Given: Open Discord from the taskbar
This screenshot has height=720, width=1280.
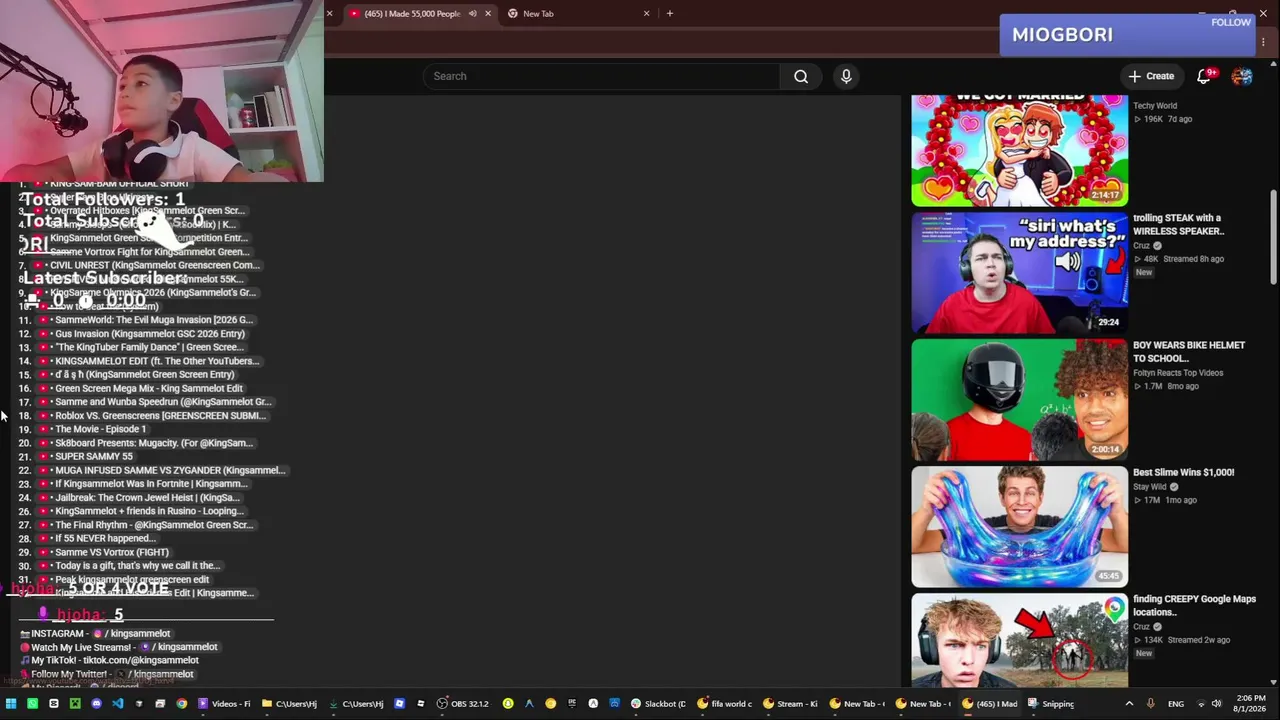Looking at the screenshot, I should tap(96, 704).
